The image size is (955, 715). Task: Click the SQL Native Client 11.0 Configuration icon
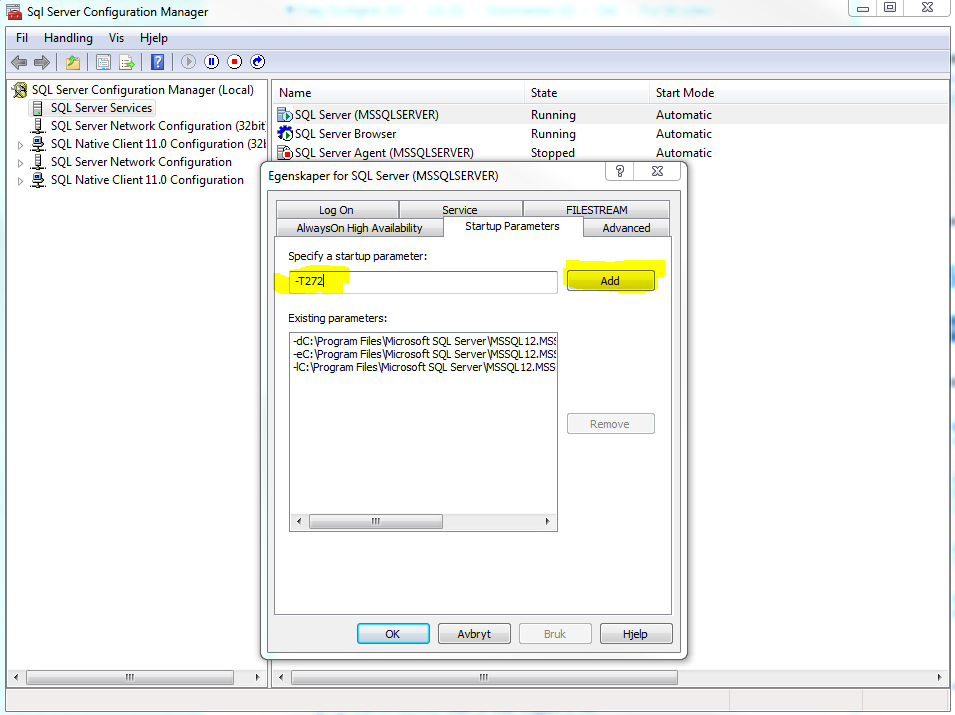38,180
